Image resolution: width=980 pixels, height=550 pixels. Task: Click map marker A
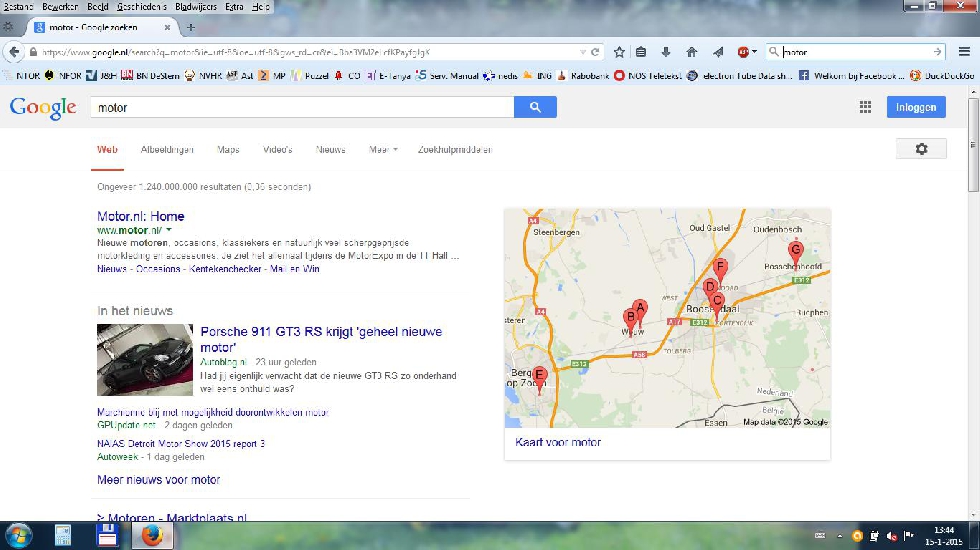[x=639, y=309]
